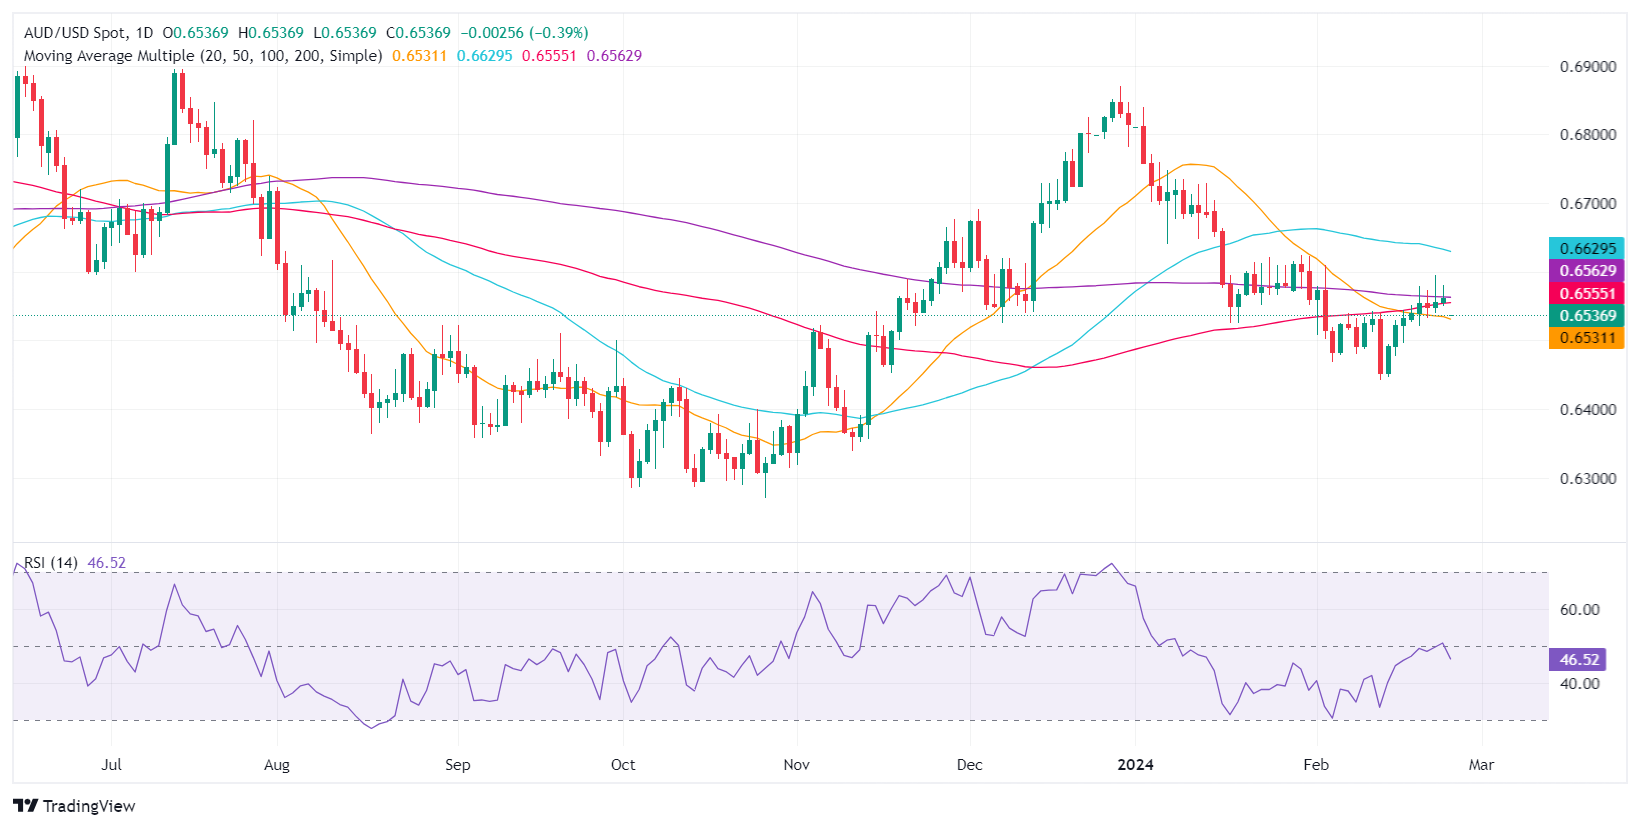Click the red 0.65551 price tag on axis
This screenshot has height=829, width=1640.
click(1587, 294)
